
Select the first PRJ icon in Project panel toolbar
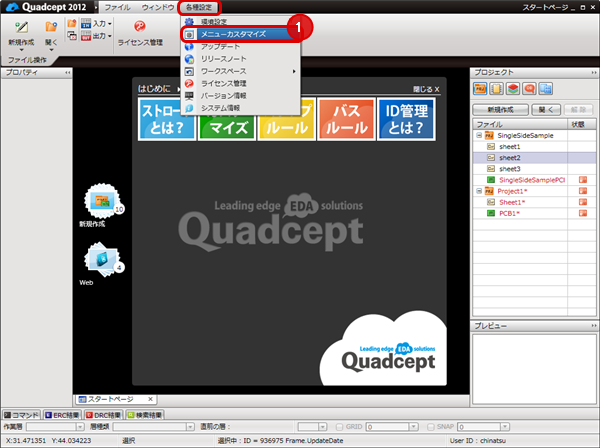coord(480,89)
